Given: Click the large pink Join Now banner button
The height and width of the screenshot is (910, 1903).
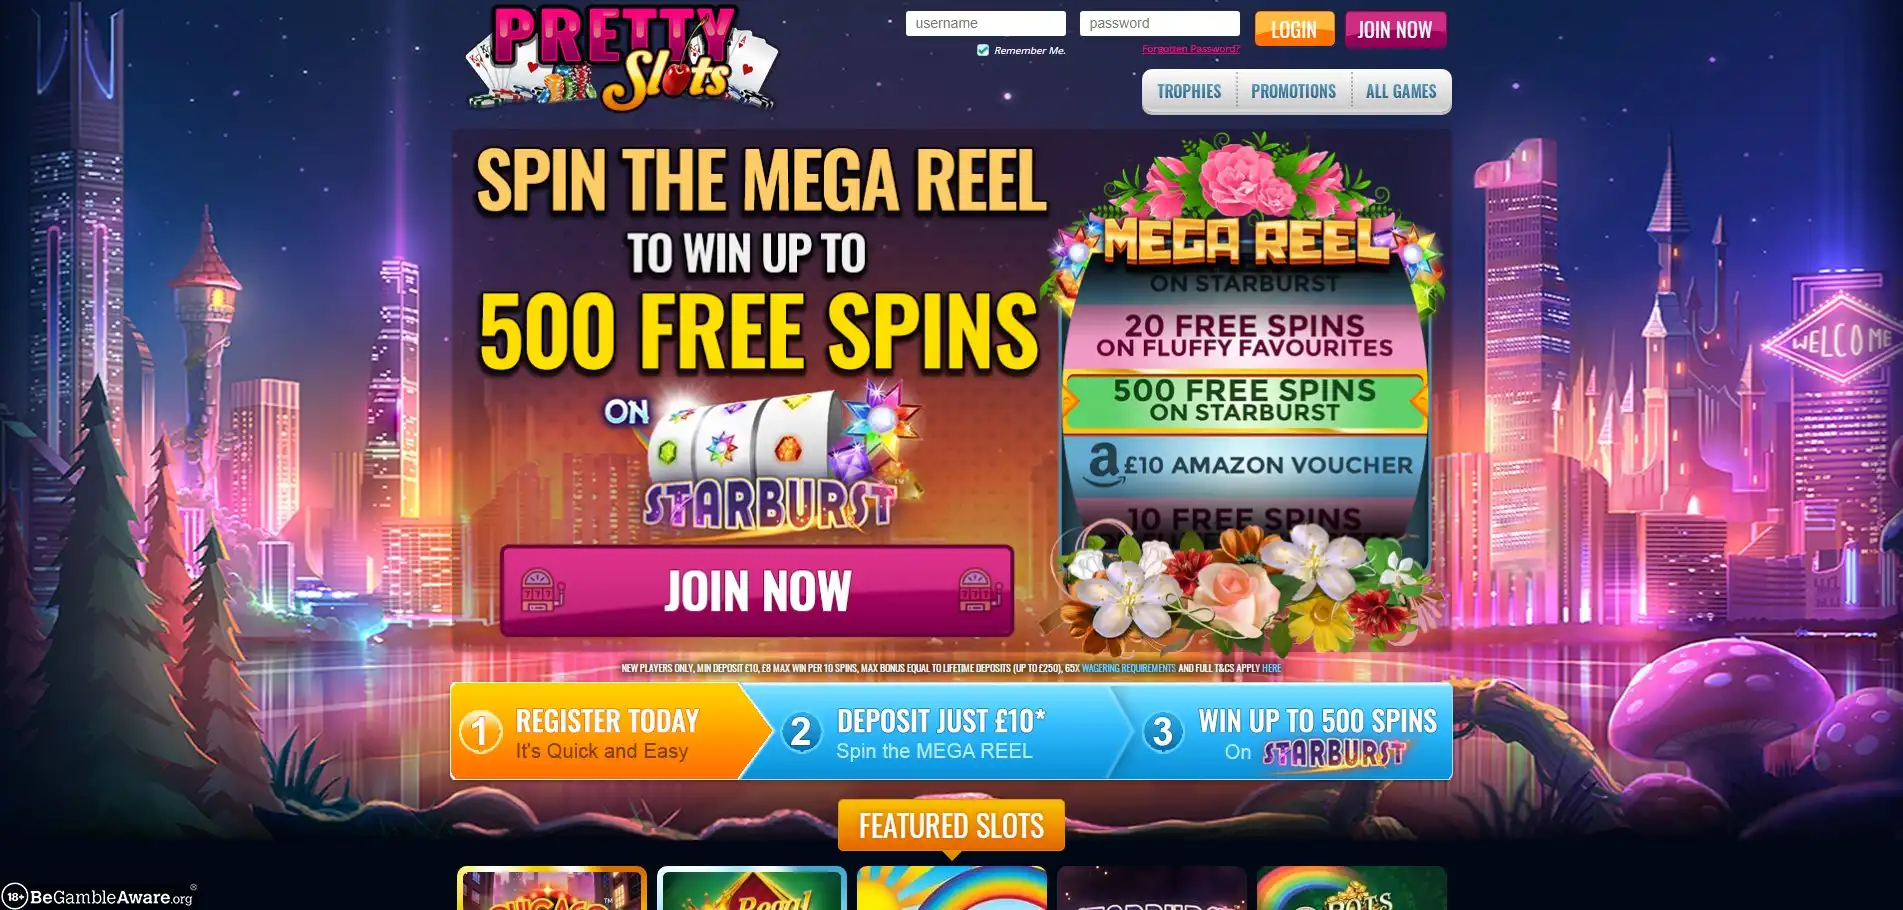Looking at the screenshot, I should pyautogui.click(x=757, y=591).
